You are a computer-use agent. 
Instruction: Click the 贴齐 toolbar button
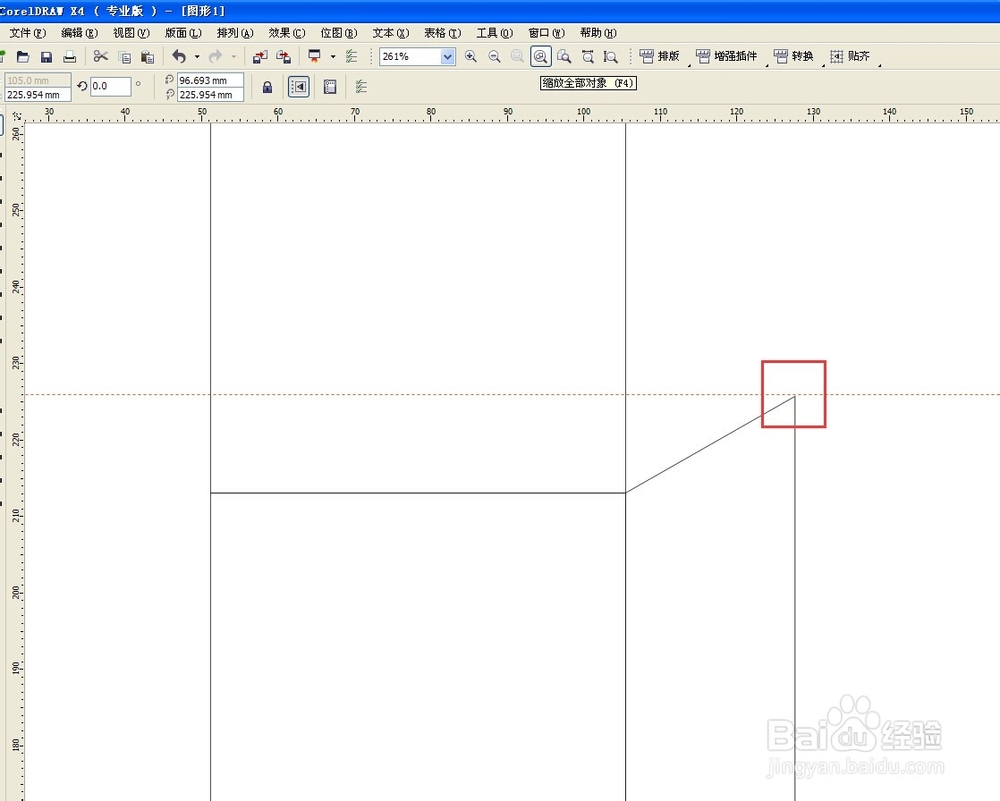tap(849, 56)
